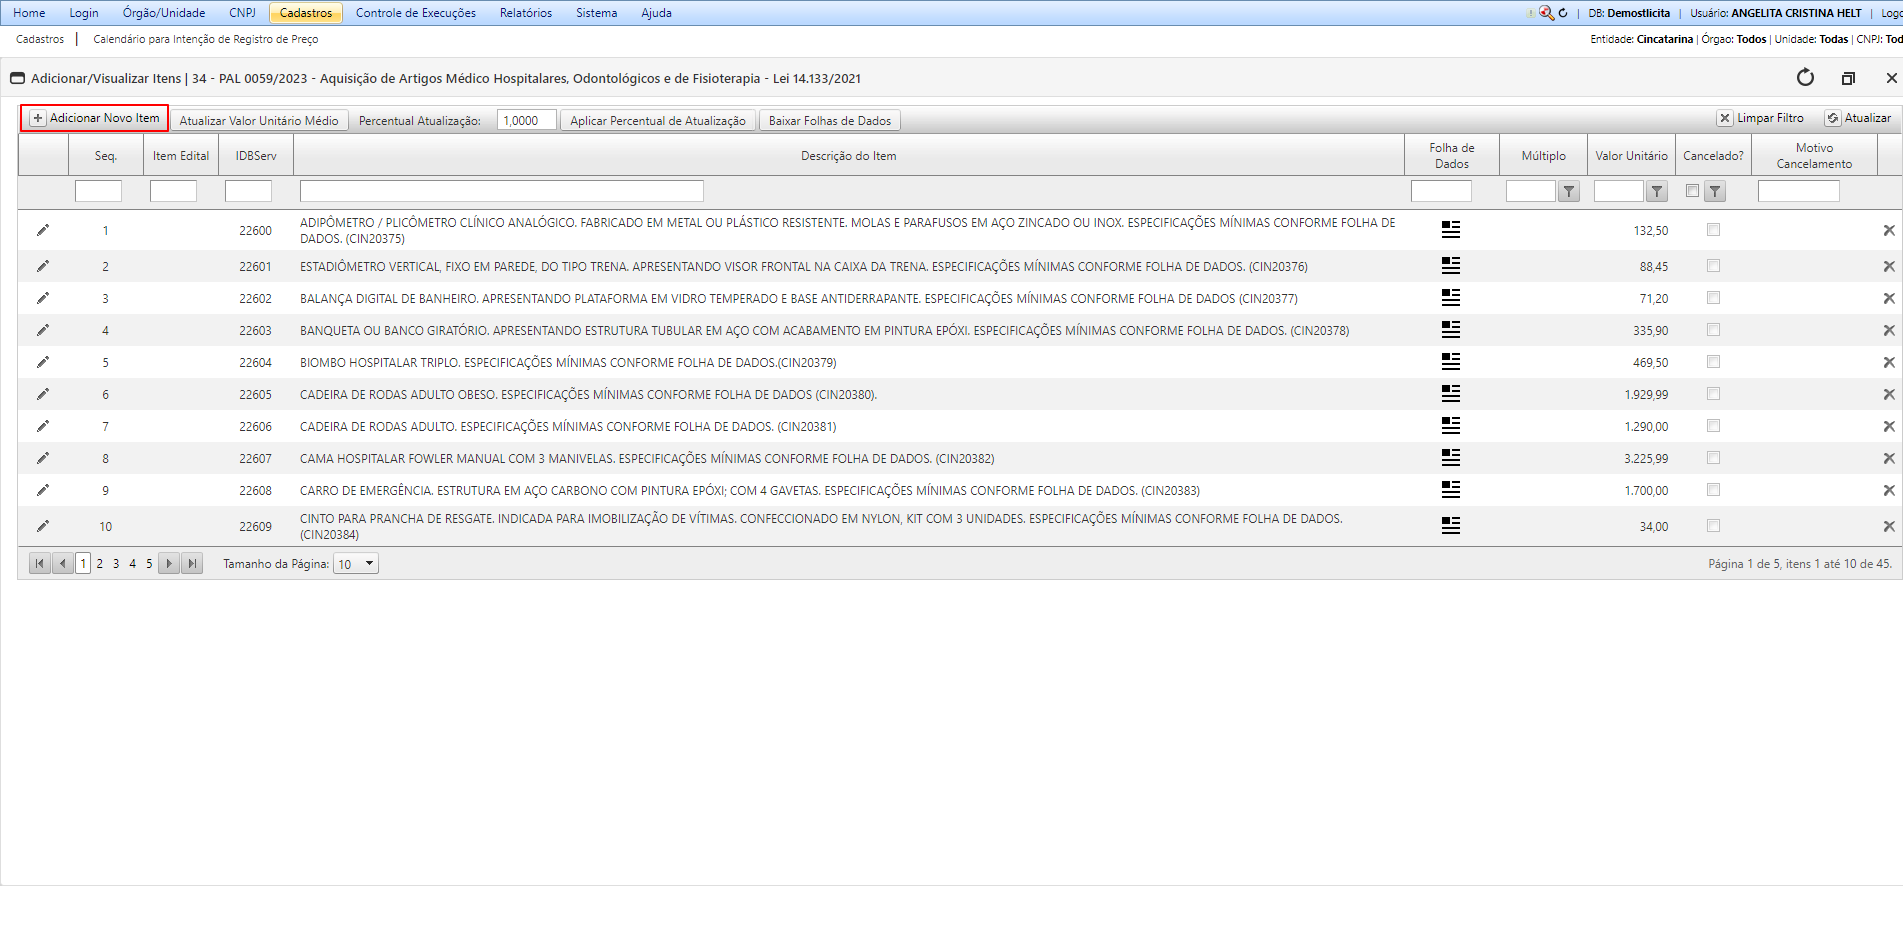Go to next page arrow in pager

(x=169, y=564)
